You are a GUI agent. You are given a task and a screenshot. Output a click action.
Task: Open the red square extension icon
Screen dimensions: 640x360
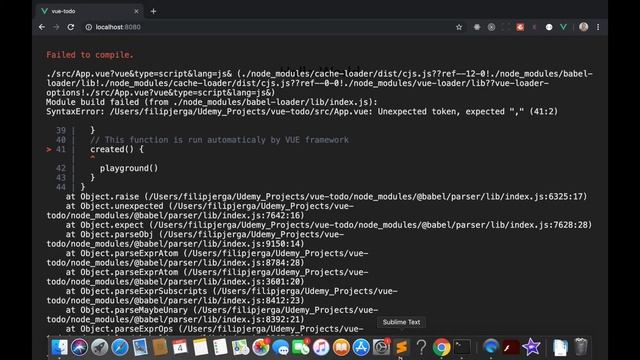tap(520, 27)
